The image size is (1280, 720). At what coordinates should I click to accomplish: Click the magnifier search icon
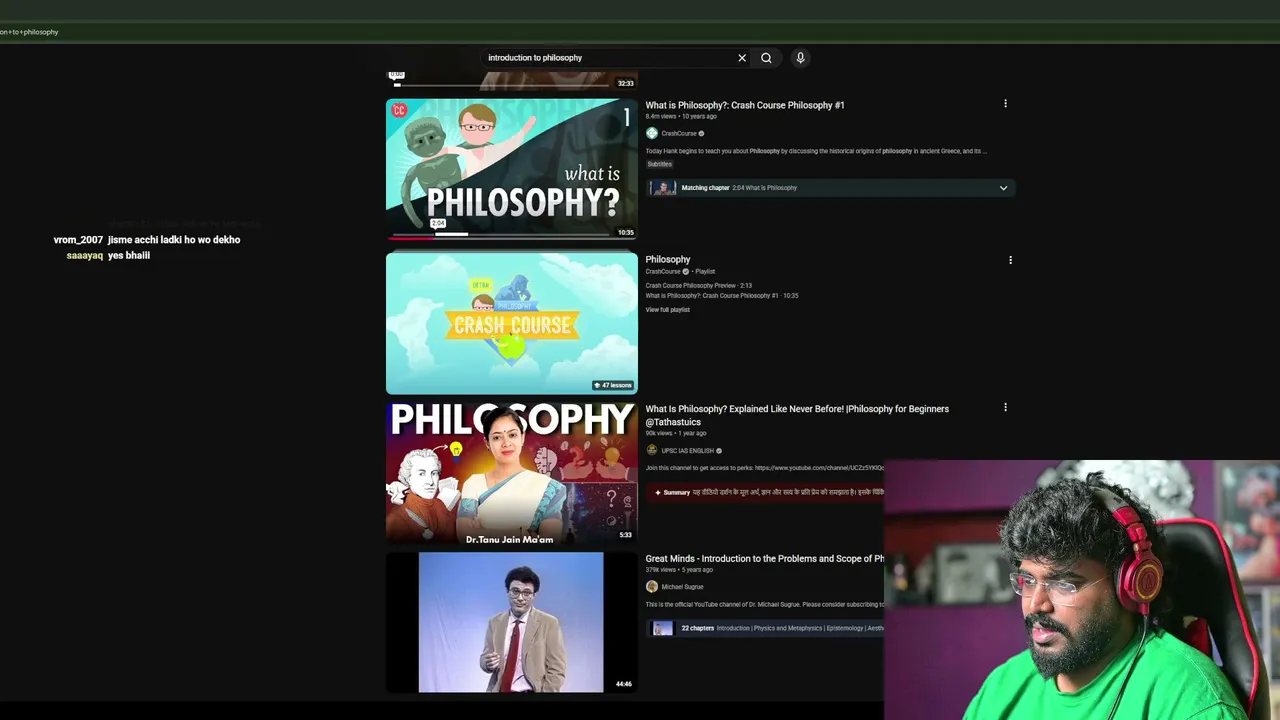click(x=766, y=58)
